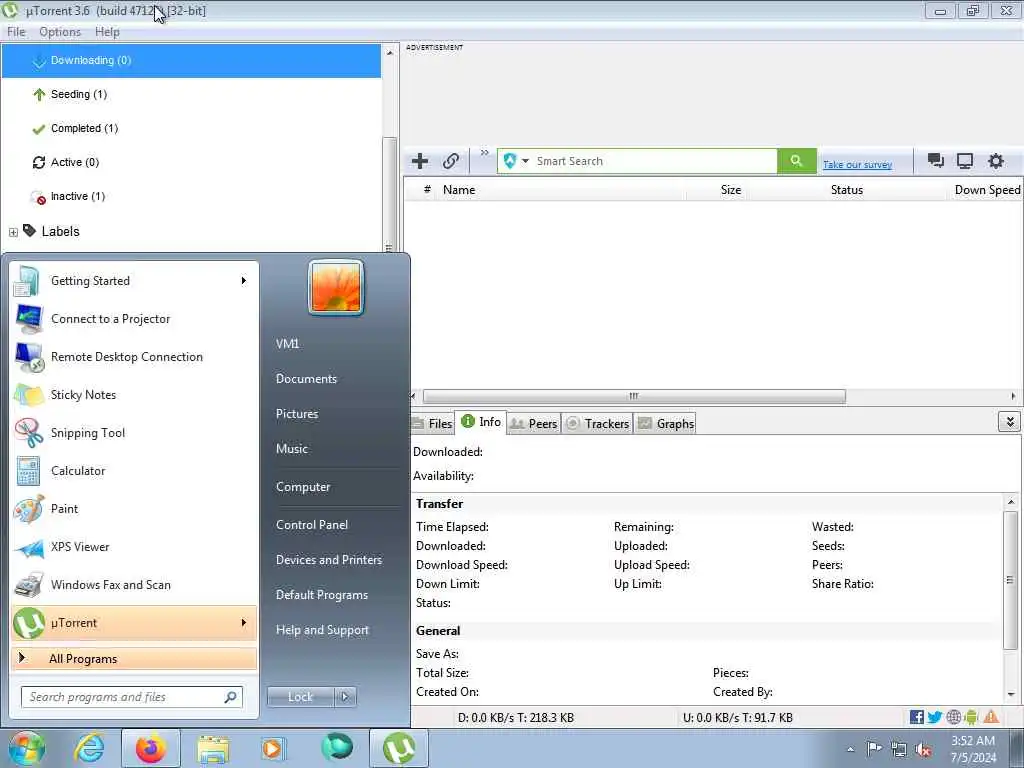
Task: Show hidden tray icons arrow
Action: tap(850, 749)
